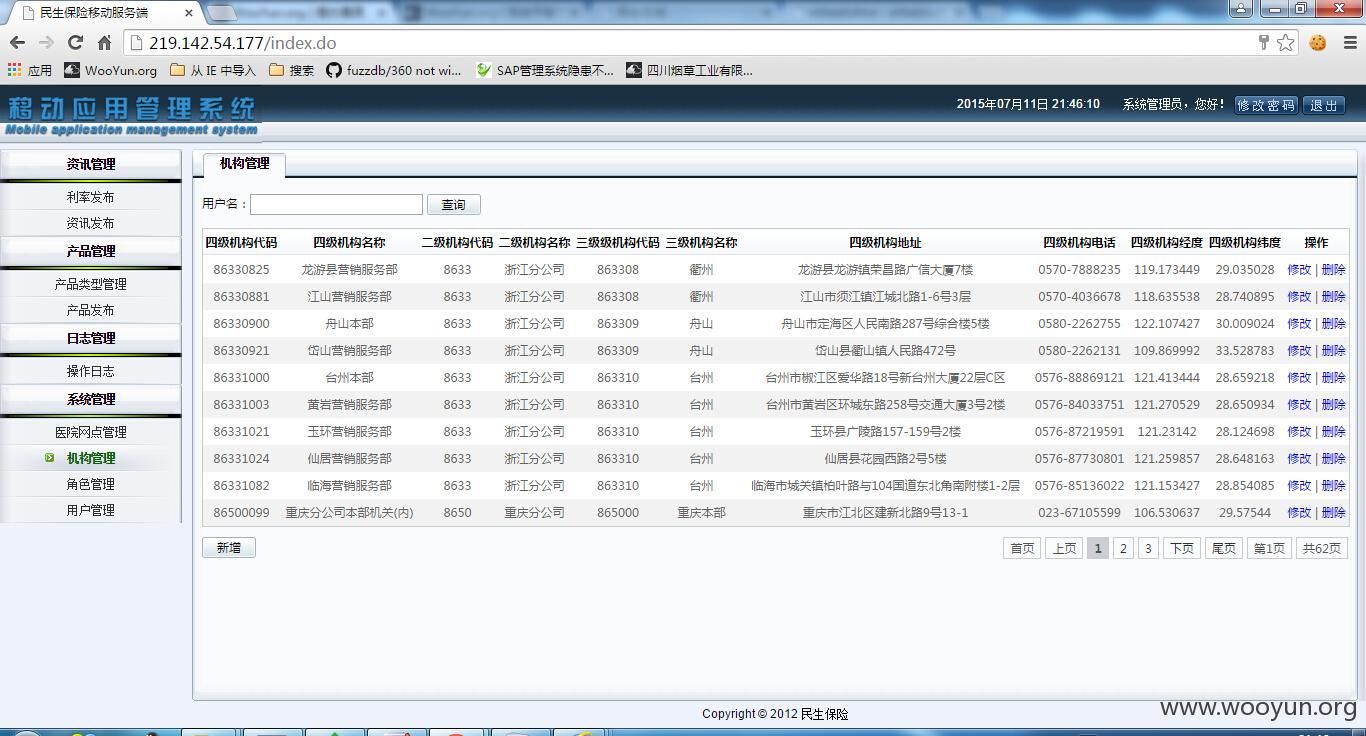The image size is (1366, 736).
Task: Open the Apps grid bookmark icon
Action: tap(14, 70)
